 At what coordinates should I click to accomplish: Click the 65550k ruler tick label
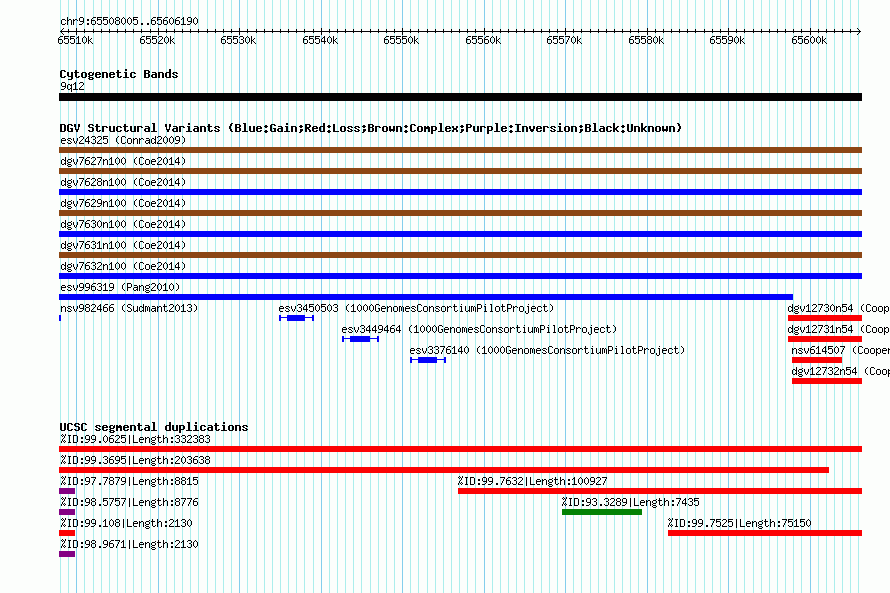(x=401, y=40)
